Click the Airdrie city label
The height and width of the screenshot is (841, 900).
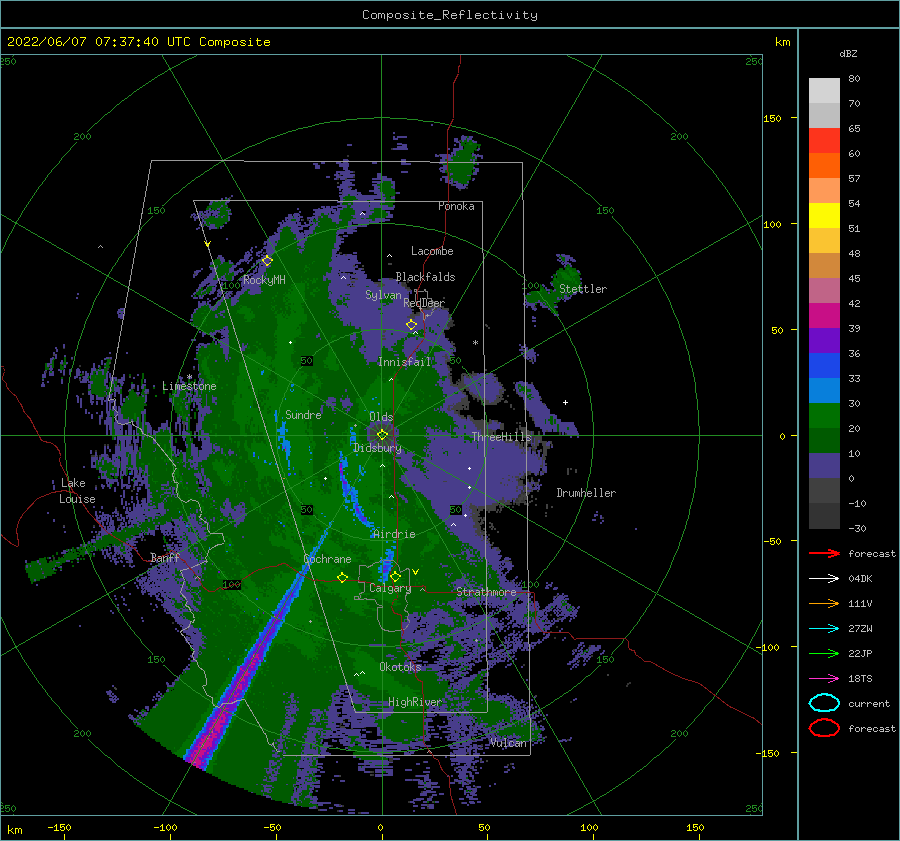click(394, 534)
